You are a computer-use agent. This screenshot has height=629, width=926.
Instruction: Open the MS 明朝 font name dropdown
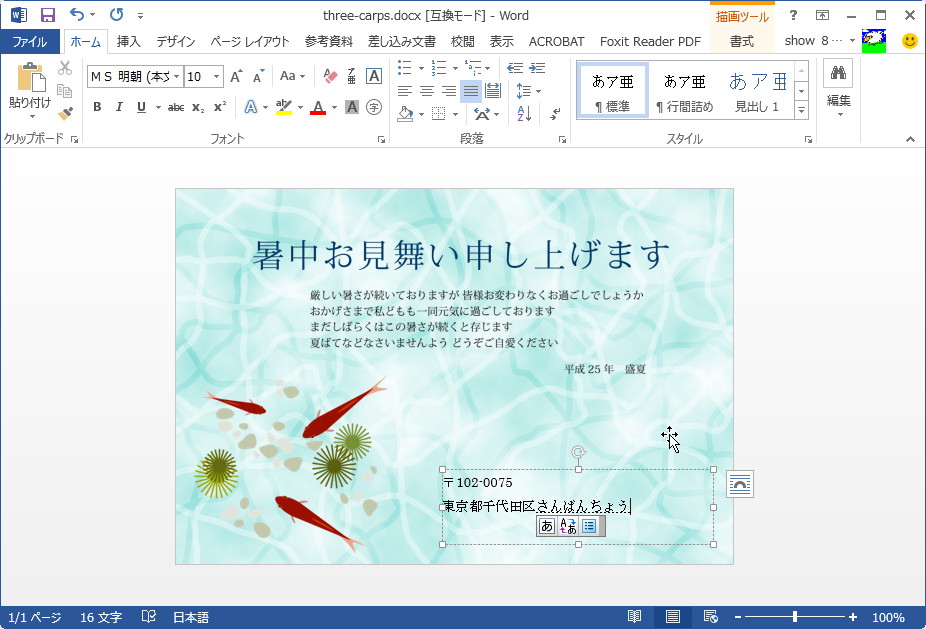coord(176,76)
